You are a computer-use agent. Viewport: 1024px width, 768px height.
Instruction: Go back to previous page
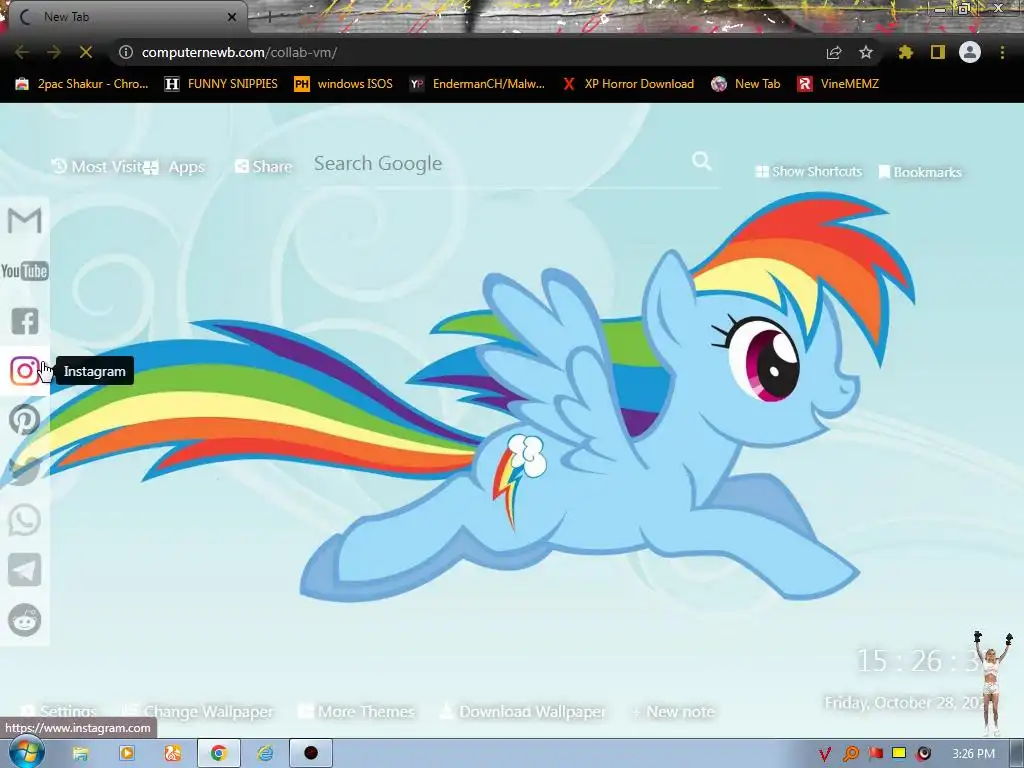22,52
